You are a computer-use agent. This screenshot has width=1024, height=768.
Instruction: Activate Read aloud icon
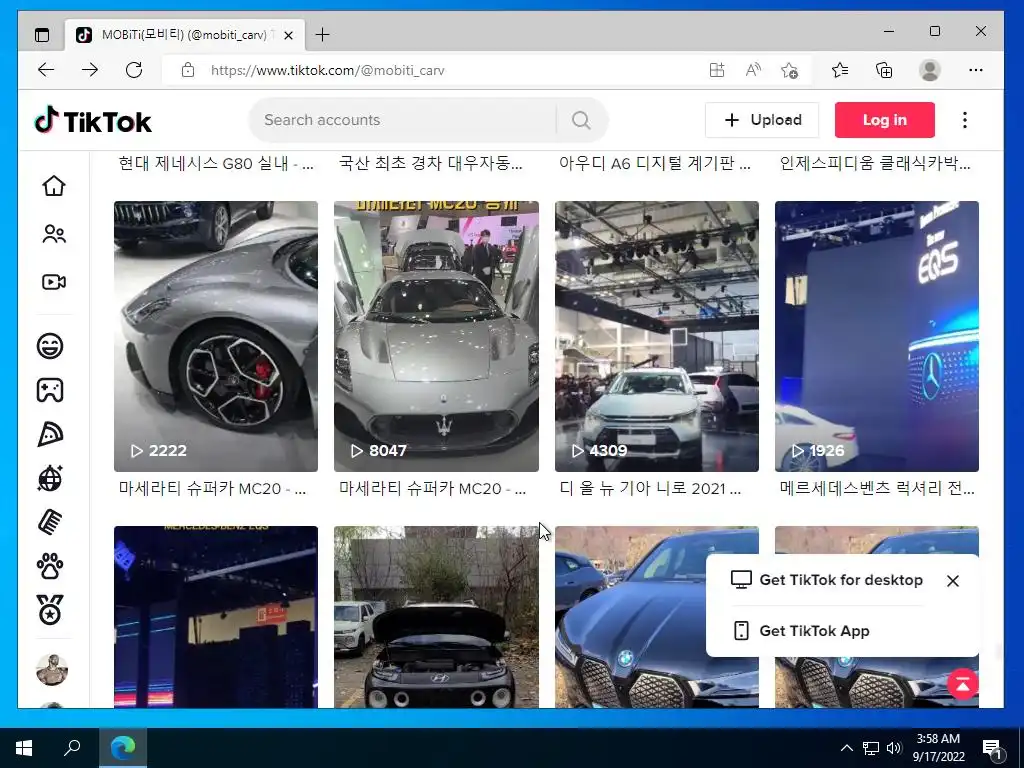[x=753, y=70]
